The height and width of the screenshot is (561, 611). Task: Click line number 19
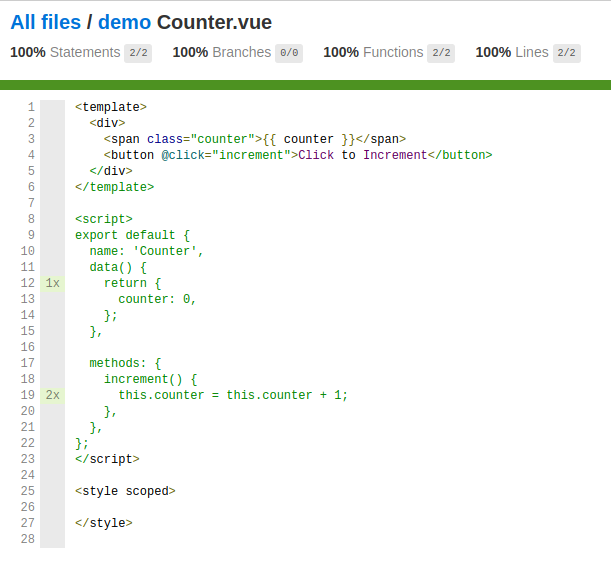coord(28,395)
